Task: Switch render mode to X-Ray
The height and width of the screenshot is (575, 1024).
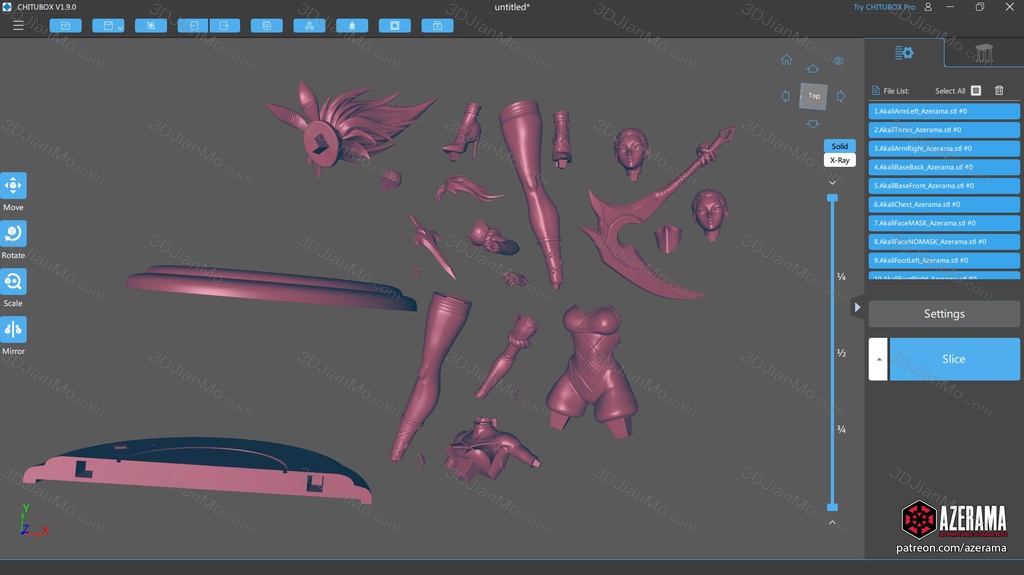Action: point(840,160)
